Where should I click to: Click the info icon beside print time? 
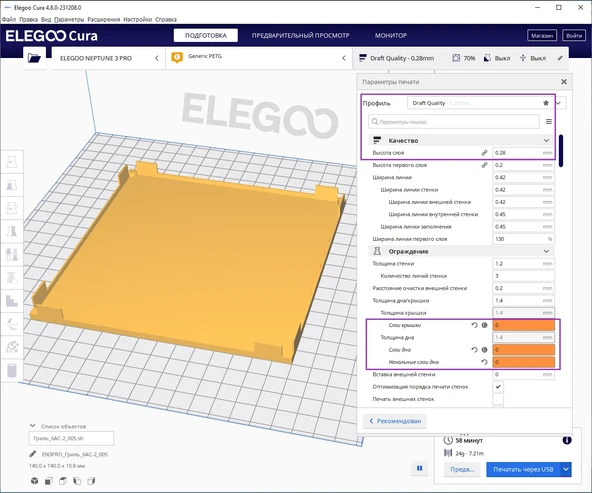pos(566,440)
